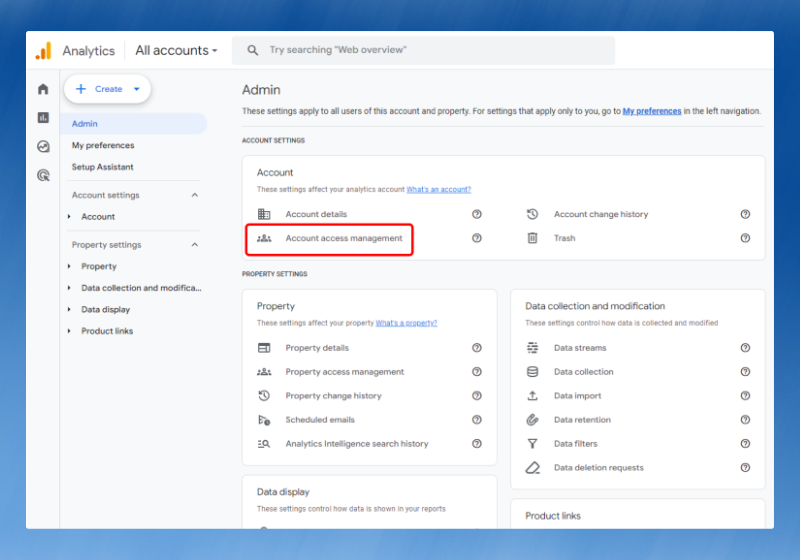Expand the Data display tree arrow
This screenshot has width=800, height=560.
click(69, 310)
